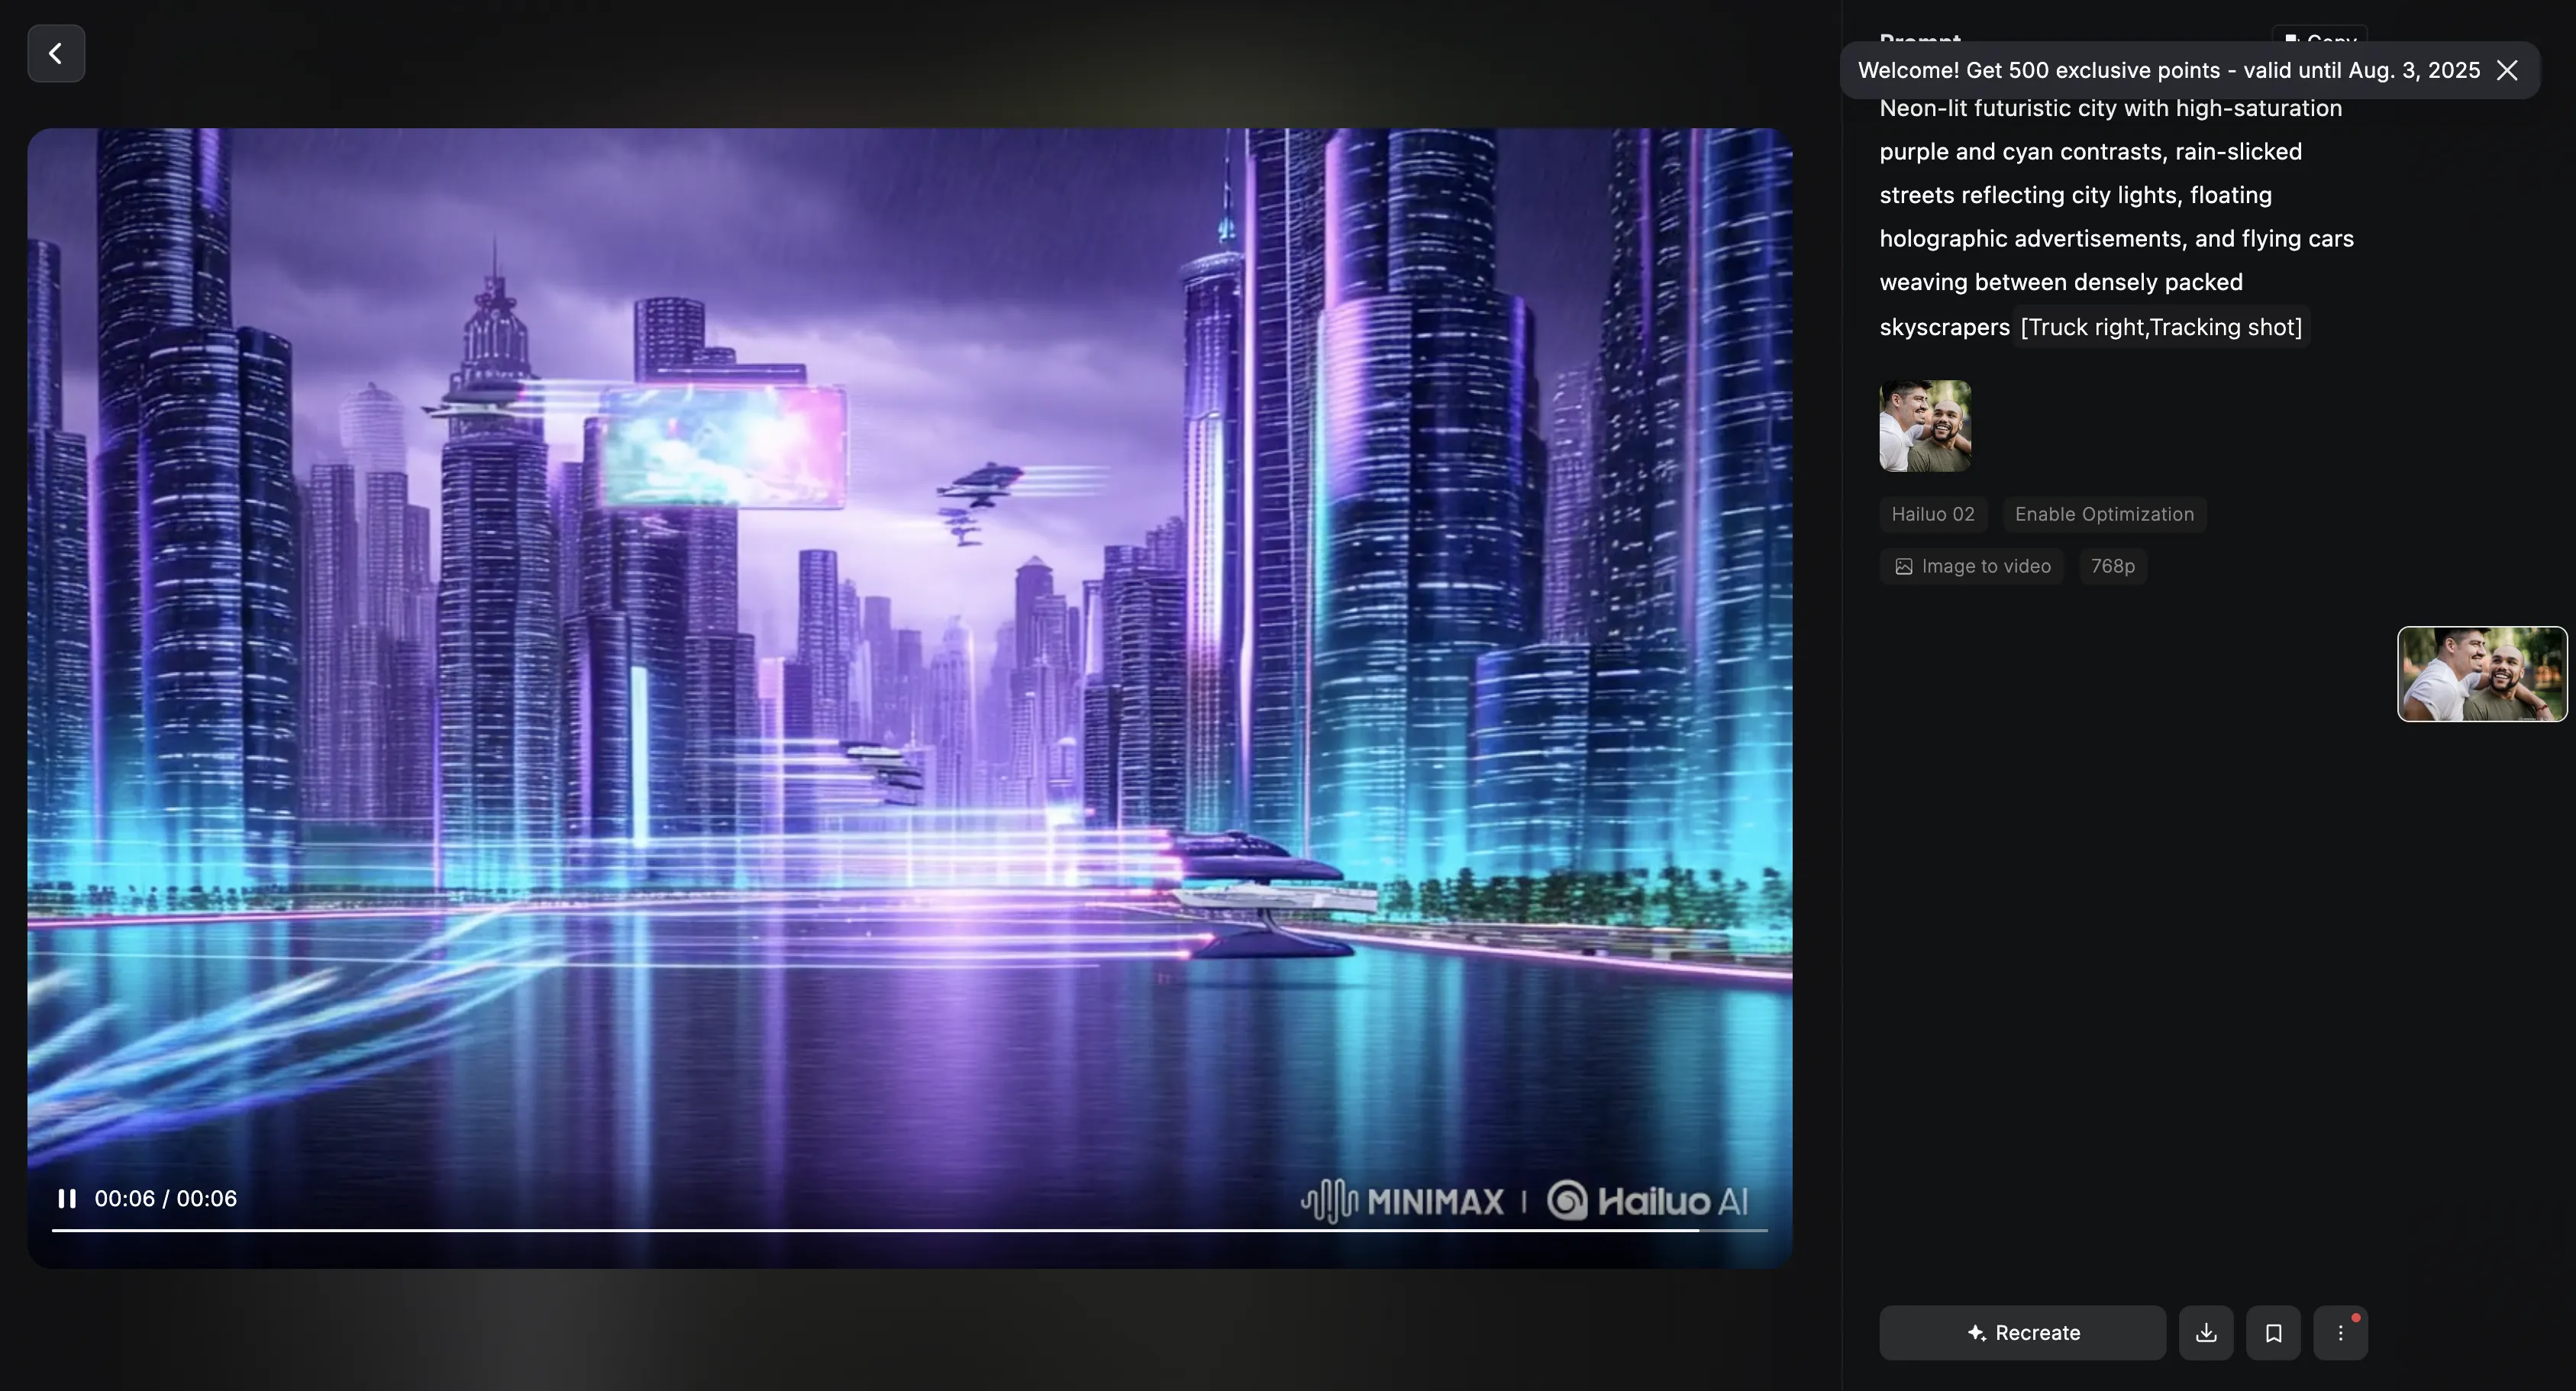The height and width of the screenshot is (1391, 2576).
Task: Click the welcome 500 points banner text
Action: tap(2168, 70)
